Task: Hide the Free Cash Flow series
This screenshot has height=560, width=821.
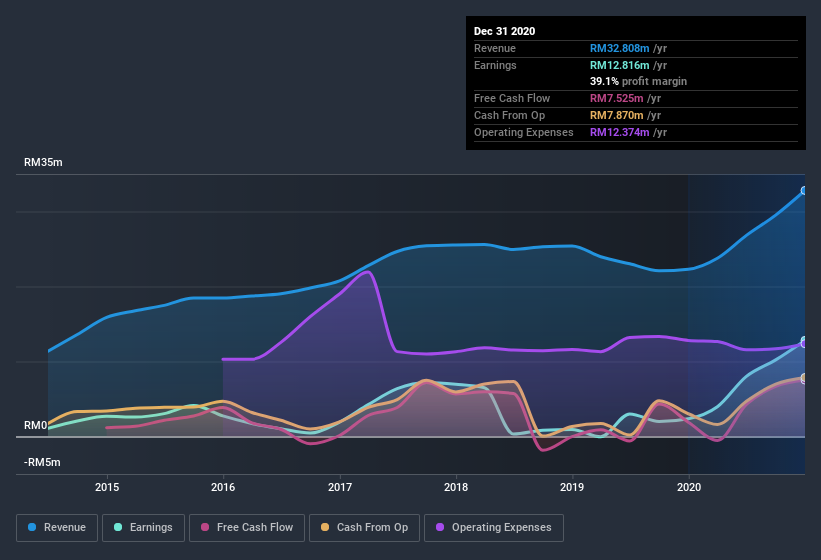Action: click(x=246, y=527)
